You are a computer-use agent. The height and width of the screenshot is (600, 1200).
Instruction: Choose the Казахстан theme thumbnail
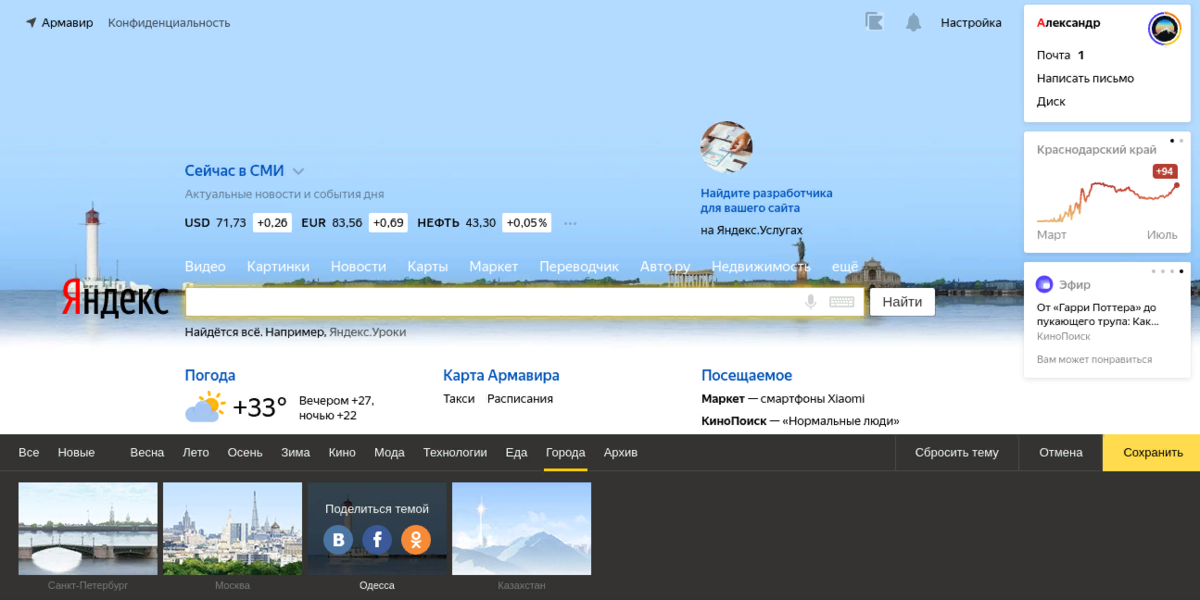521,528
